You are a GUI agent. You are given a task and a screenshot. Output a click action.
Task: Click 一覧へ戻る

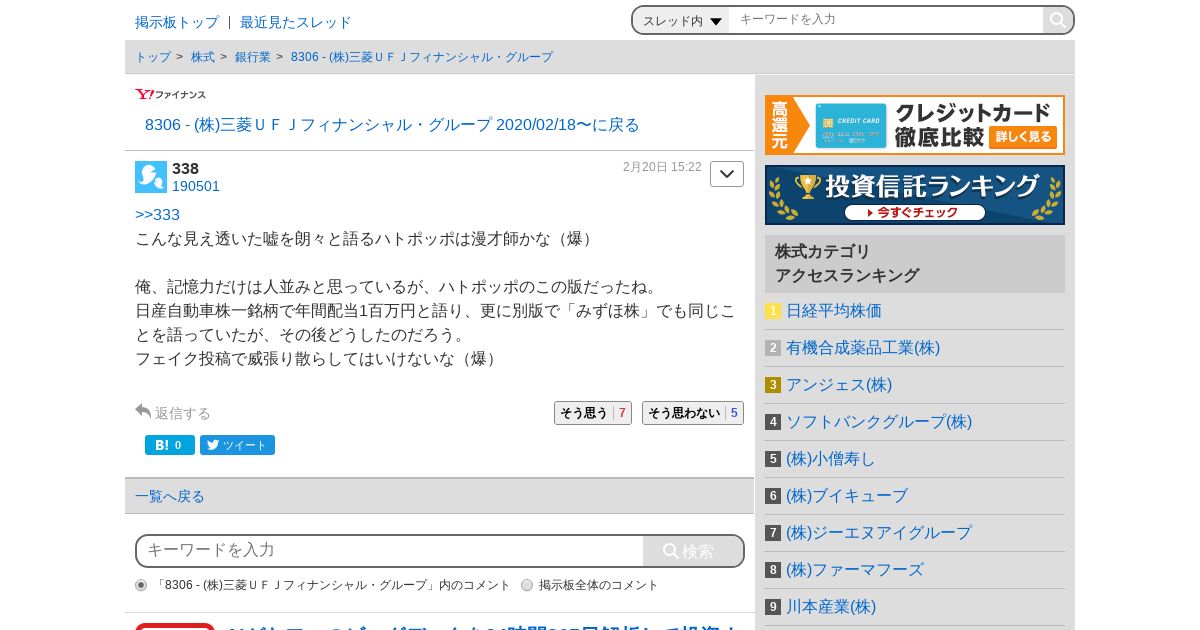tap(170, 496)
